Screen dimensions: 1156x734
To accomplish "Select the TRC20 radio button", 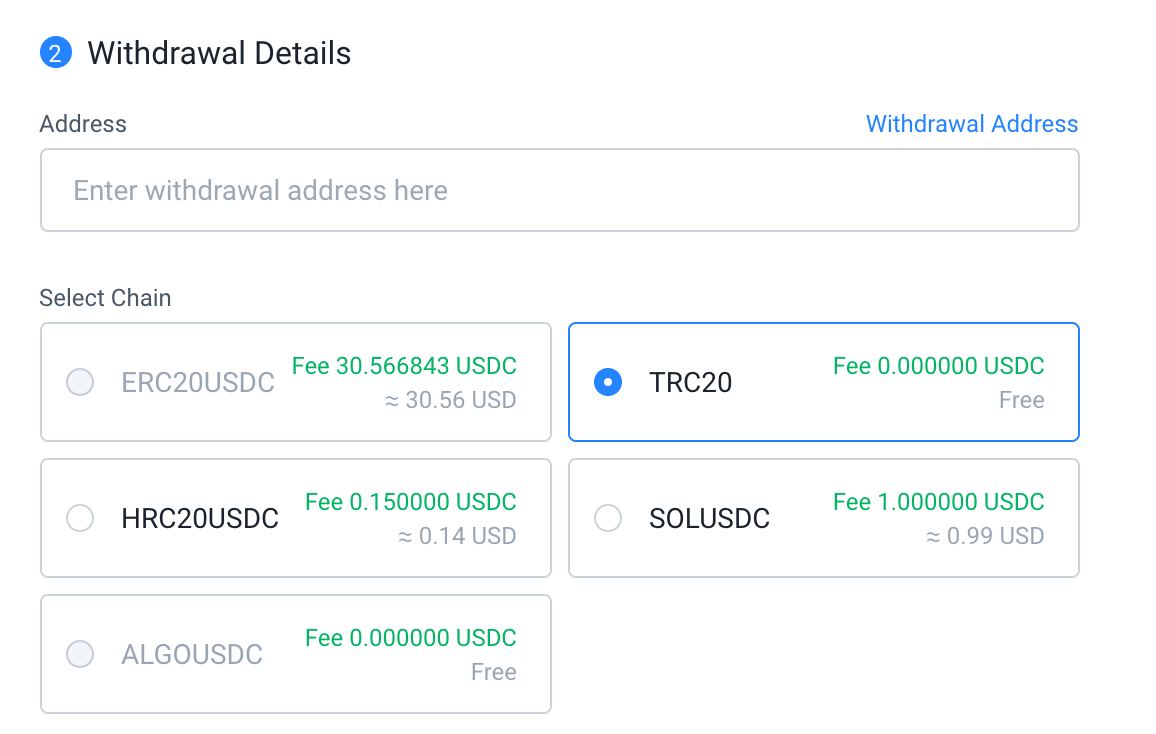I will click(x=608, y=382).
